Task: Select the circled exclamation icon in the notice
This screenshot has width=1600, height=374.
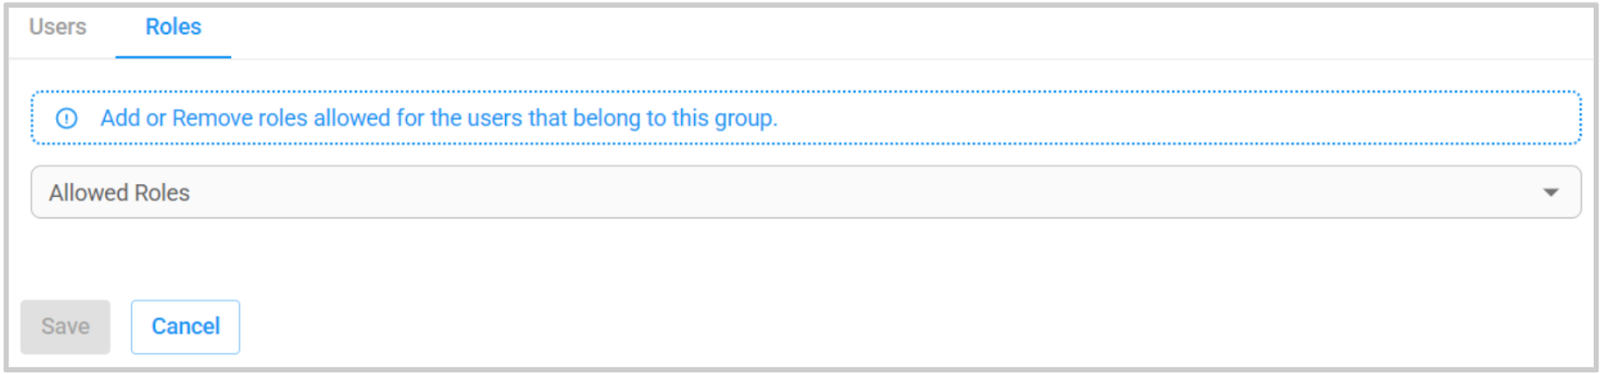Action: (x=67, y=119)
